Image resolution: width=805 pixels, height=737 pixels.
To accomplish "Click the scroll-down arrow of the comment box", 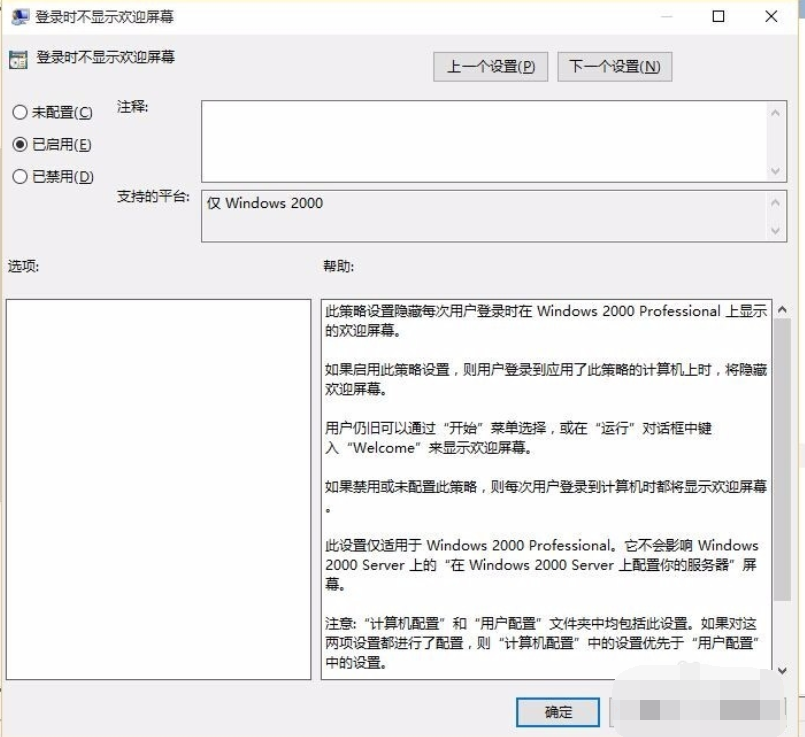I will pos(777,168).
